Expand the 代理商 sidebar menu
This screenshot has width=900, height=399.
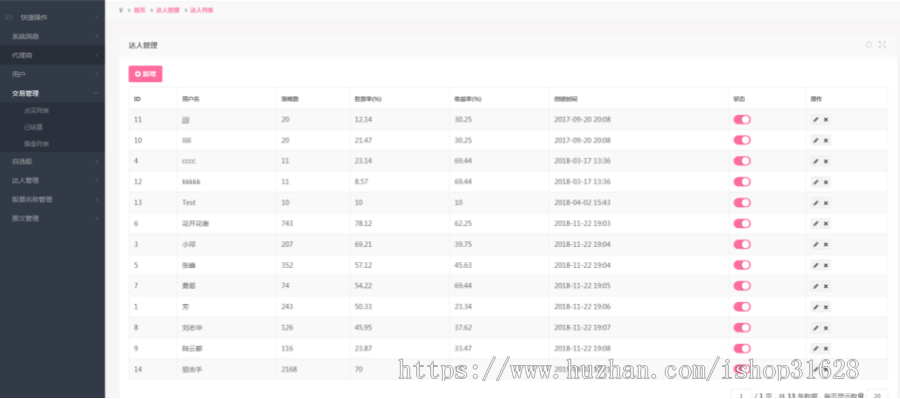point(52,55)
